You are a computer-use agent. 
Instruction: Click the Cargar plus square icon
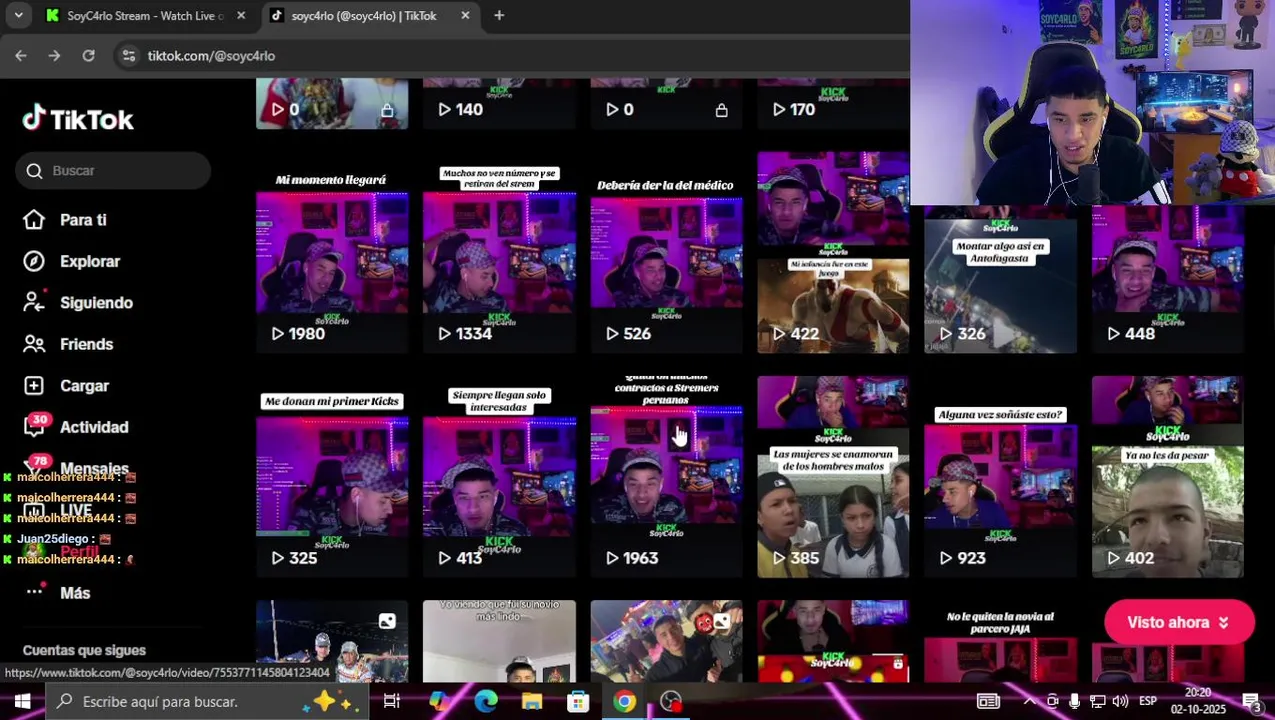click(x=34, y=386)
